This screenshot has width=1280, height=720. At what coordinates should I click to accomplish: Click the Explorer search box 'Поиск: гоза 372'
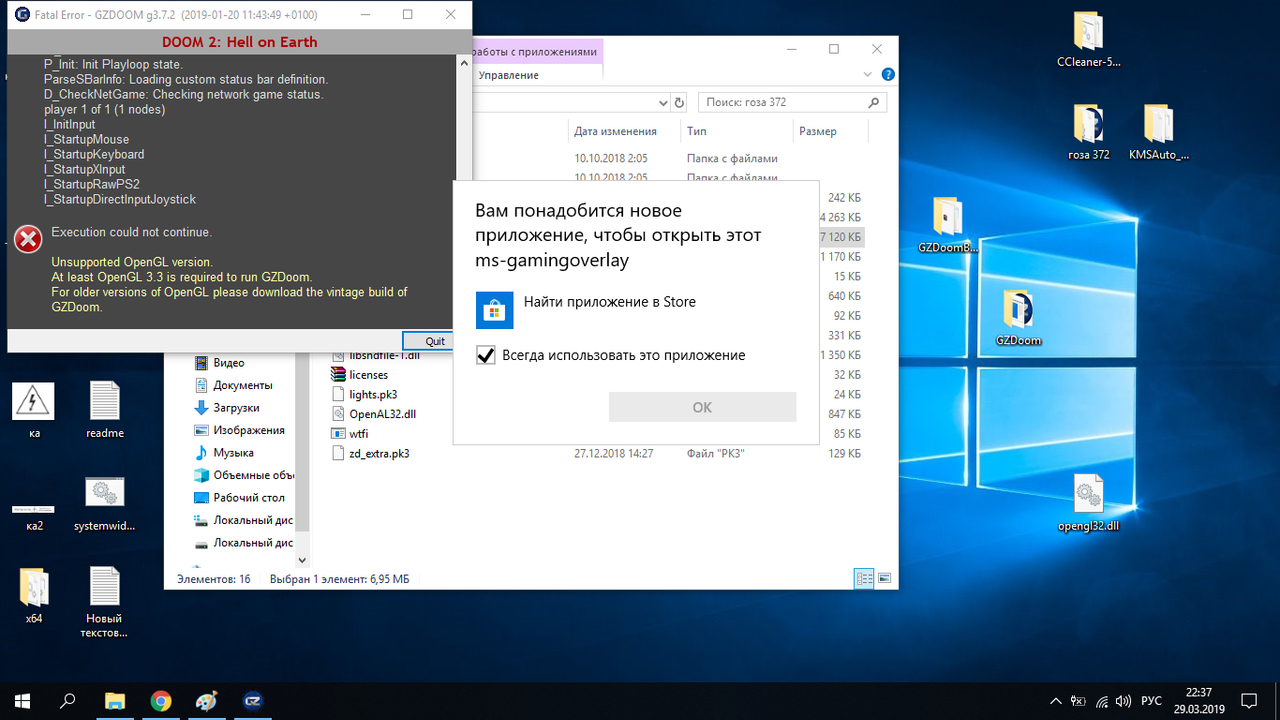pyautogui.click(x=792, y=102)
